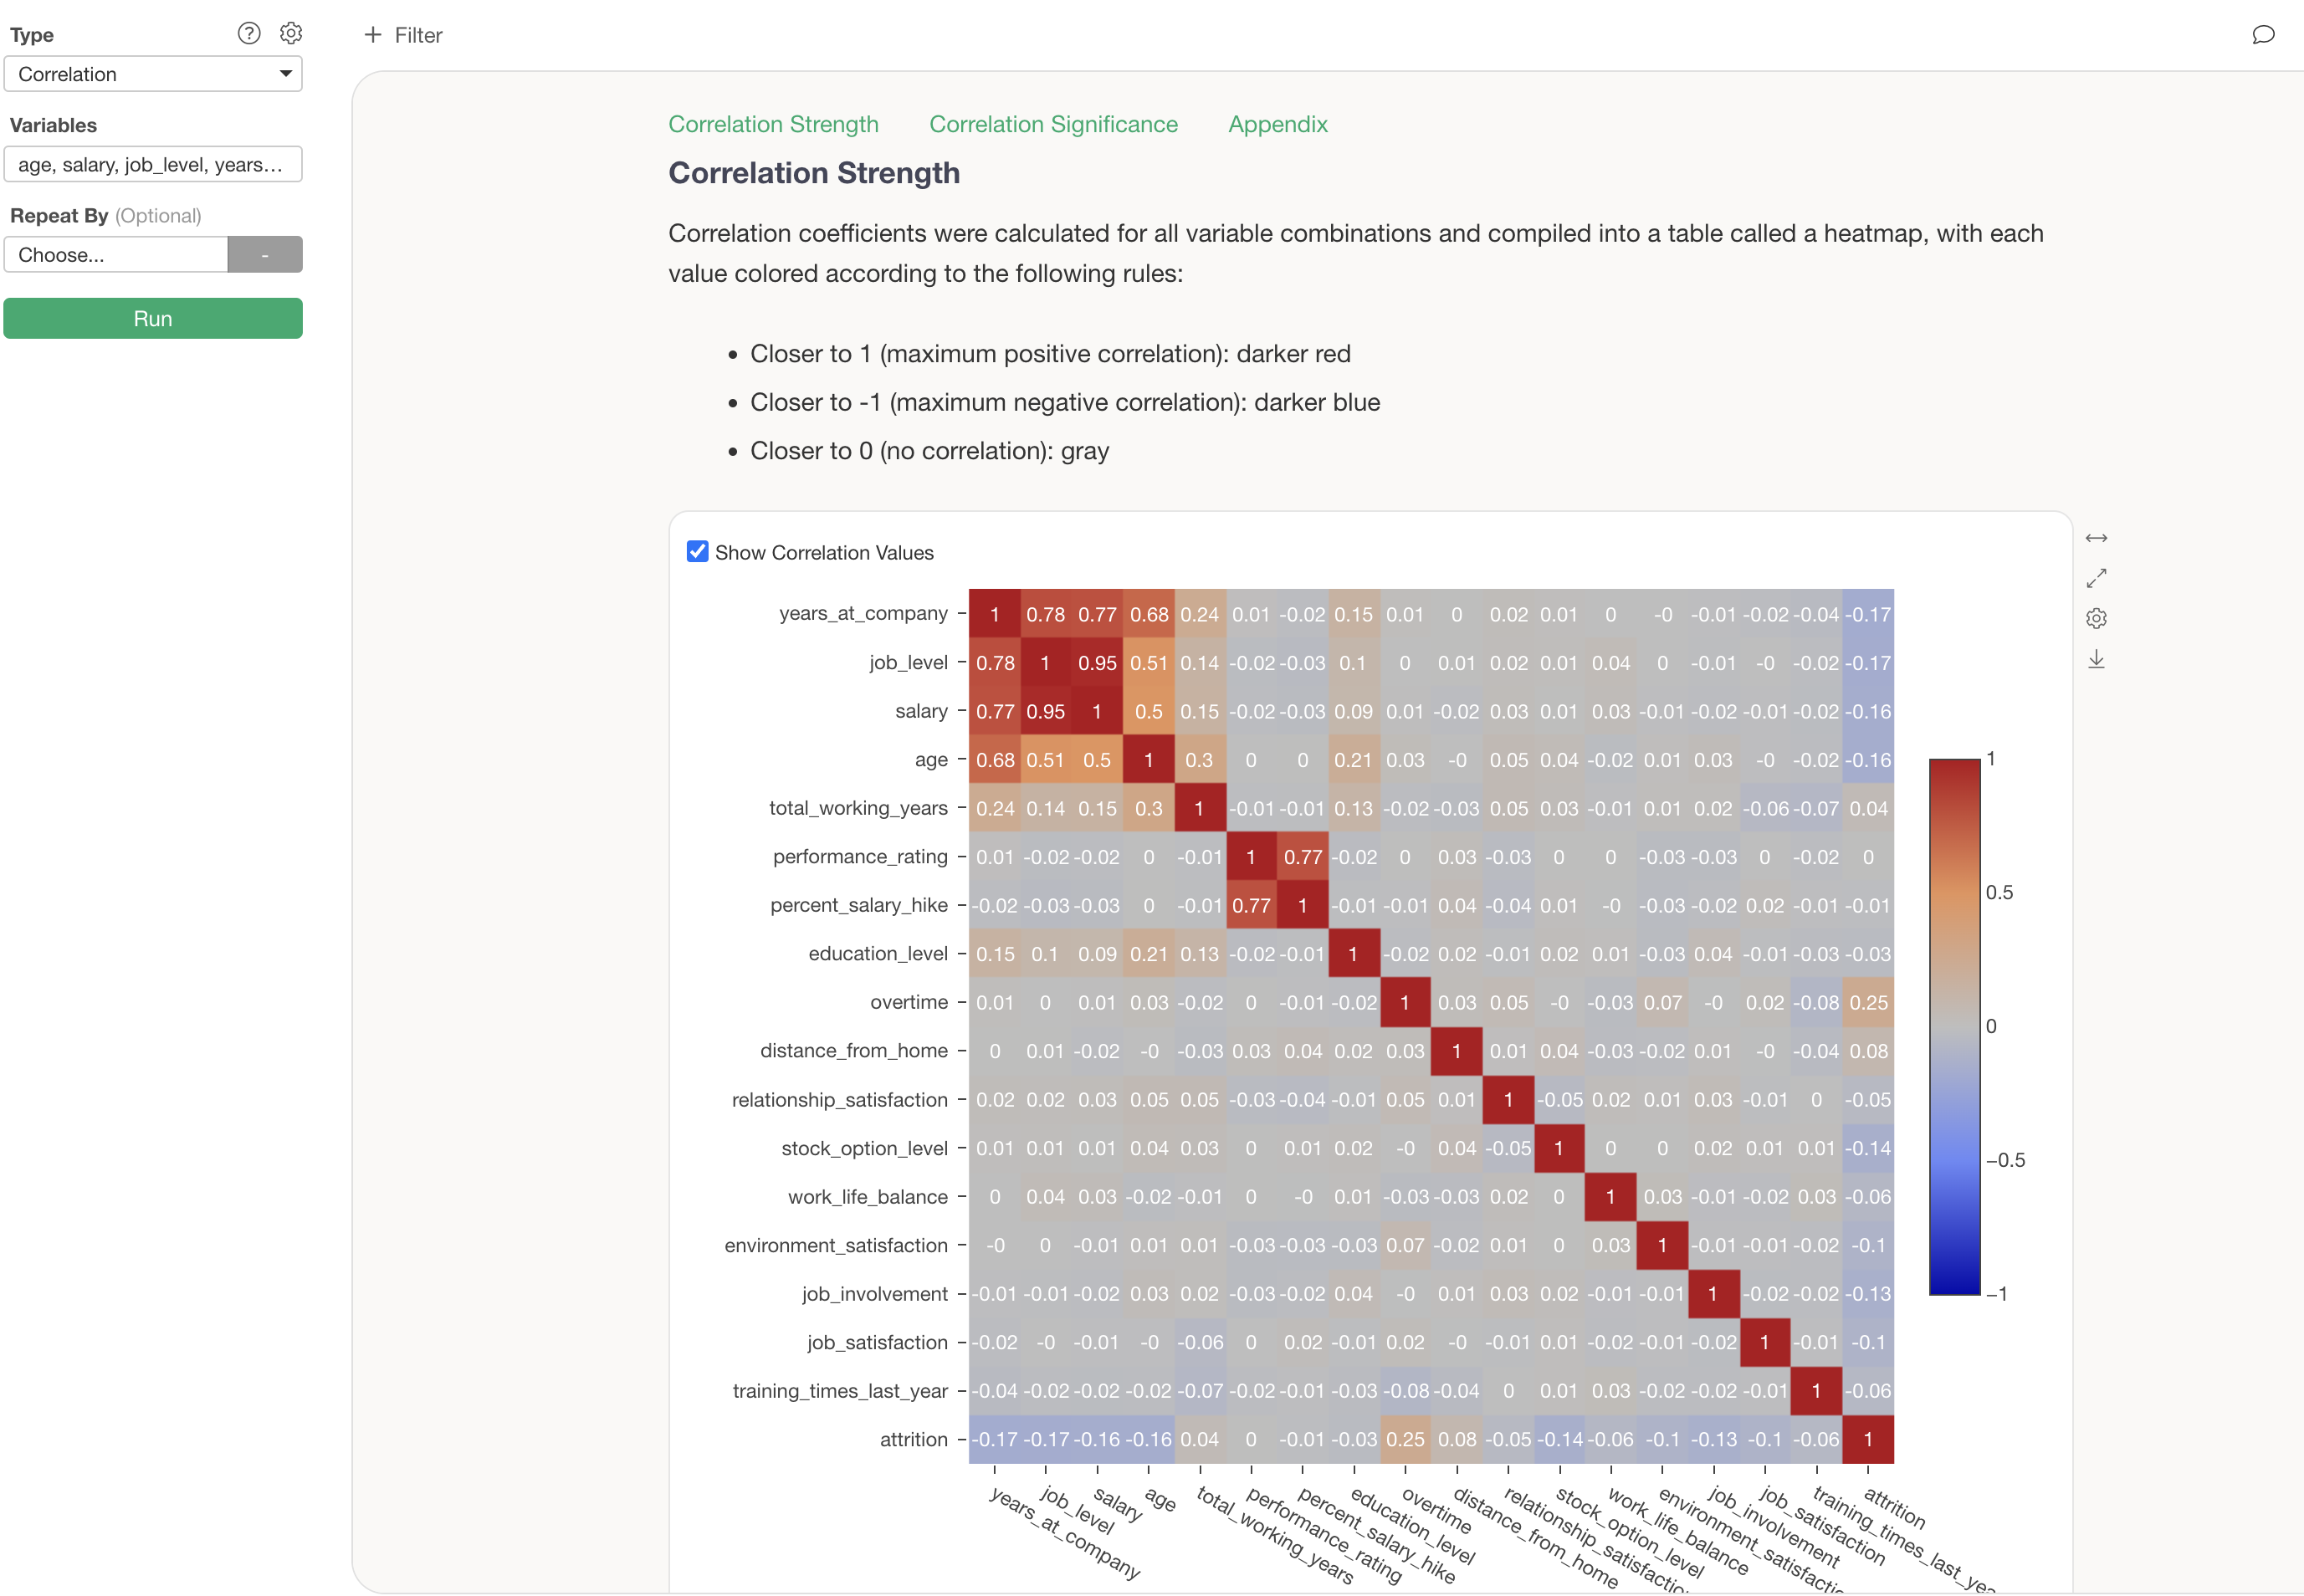The height and width of the screenshot is (1596, 2304).
Task: Open the Type Correlation dropdown
Action: coord(153,74)
